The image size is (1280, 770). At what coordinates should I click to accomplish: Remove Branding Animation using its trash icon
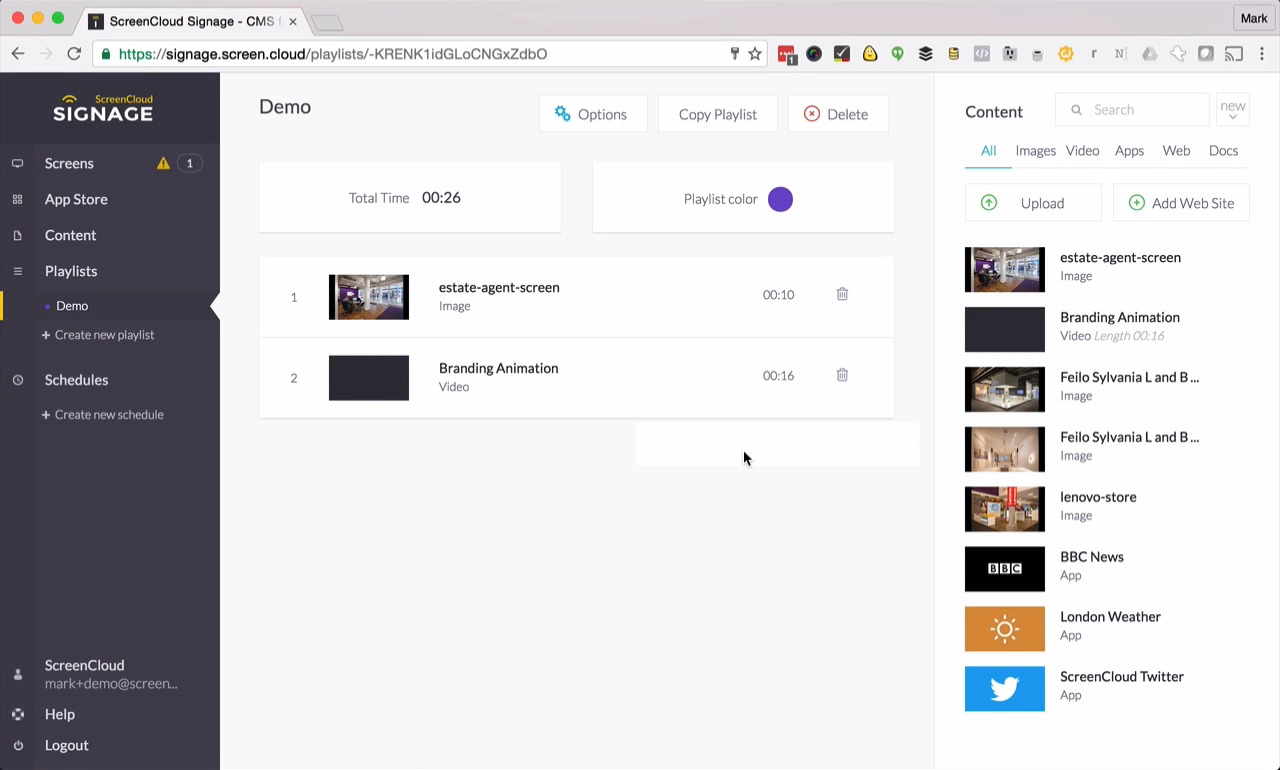click(x=842, y=375)
